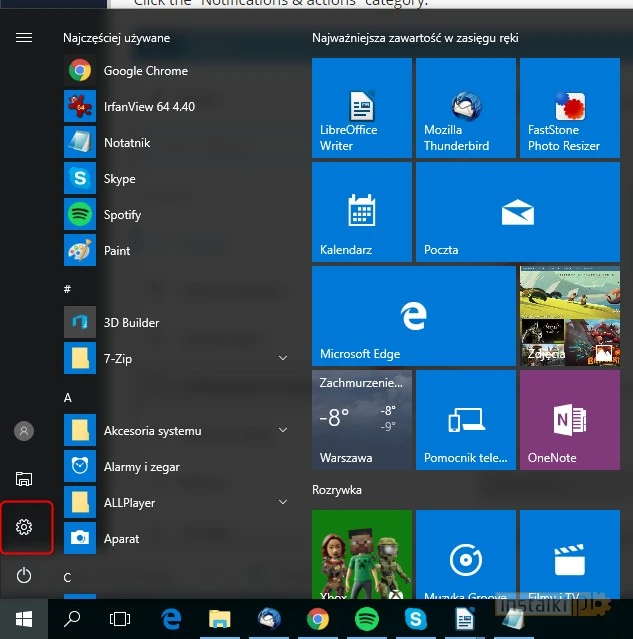This screenshot has width=633, height=639.
Task: Expand Akcesoria systemu folder
Action: pyautogui.click(x=283, y=431)
